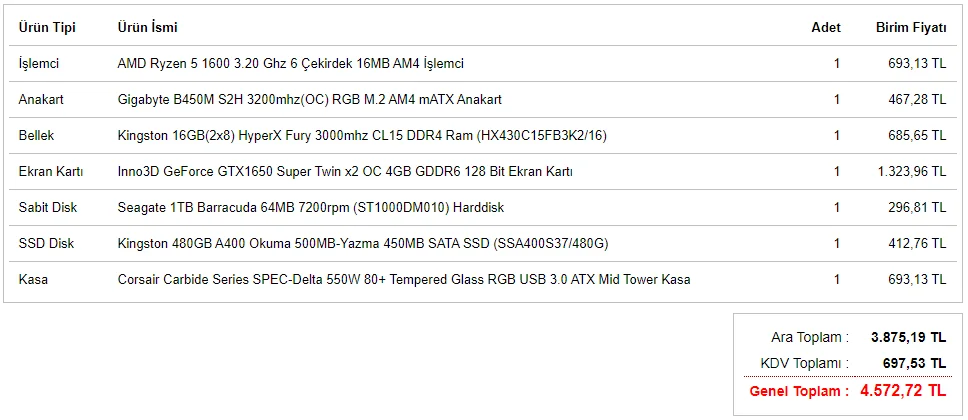Click the Adet column header
Viewport: 968px width, 420px height.
tap(825, 28)
